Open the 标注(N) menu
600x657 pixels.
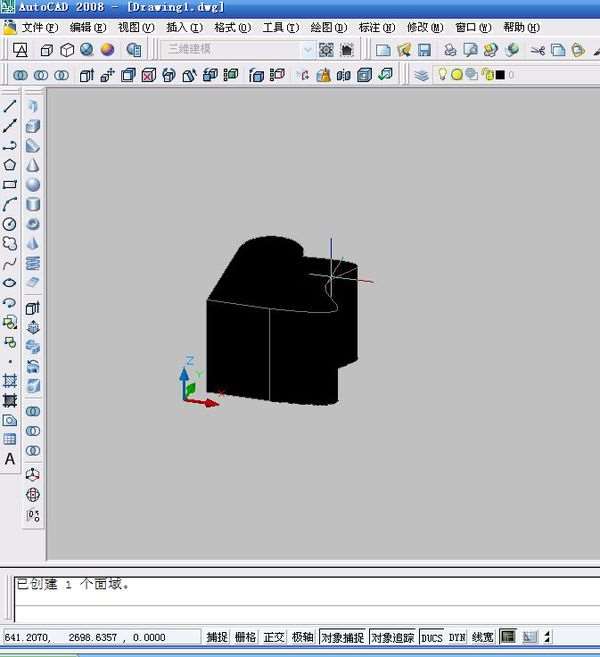377,27
